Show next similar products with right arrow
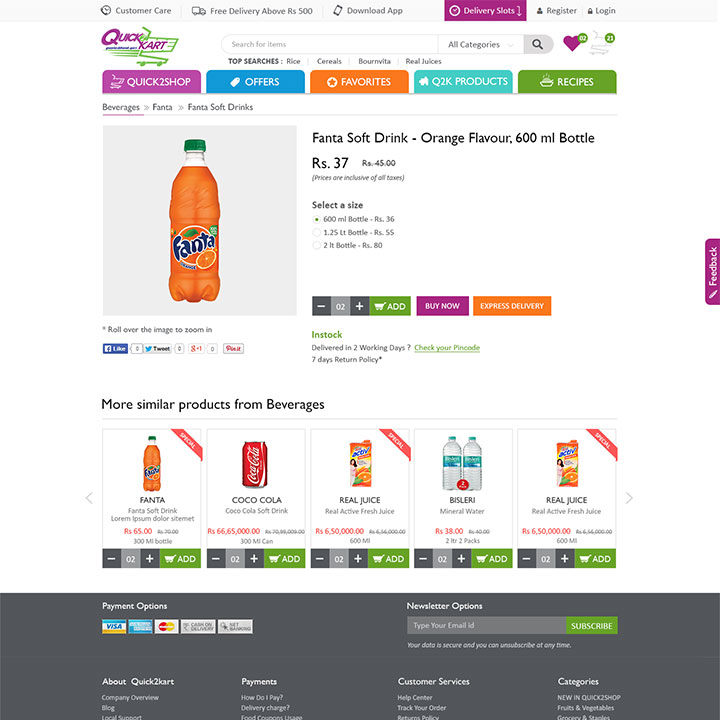The width and height of the screenshot is (720, 720). 629,498
